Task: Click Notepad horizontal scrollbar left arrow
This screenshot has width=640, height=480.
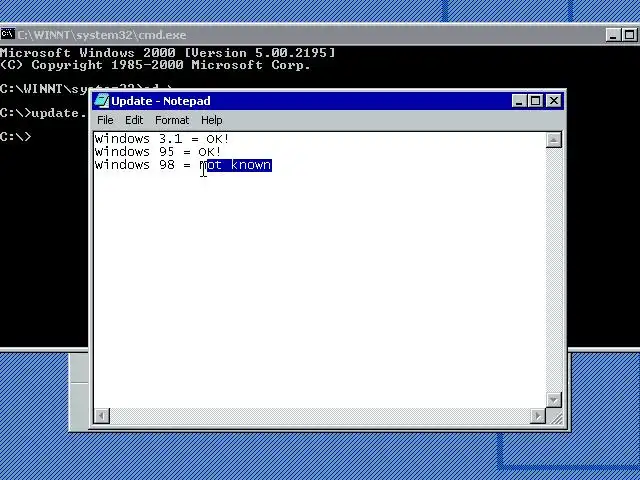Action: pyautogui.click(x=102, y=416)
